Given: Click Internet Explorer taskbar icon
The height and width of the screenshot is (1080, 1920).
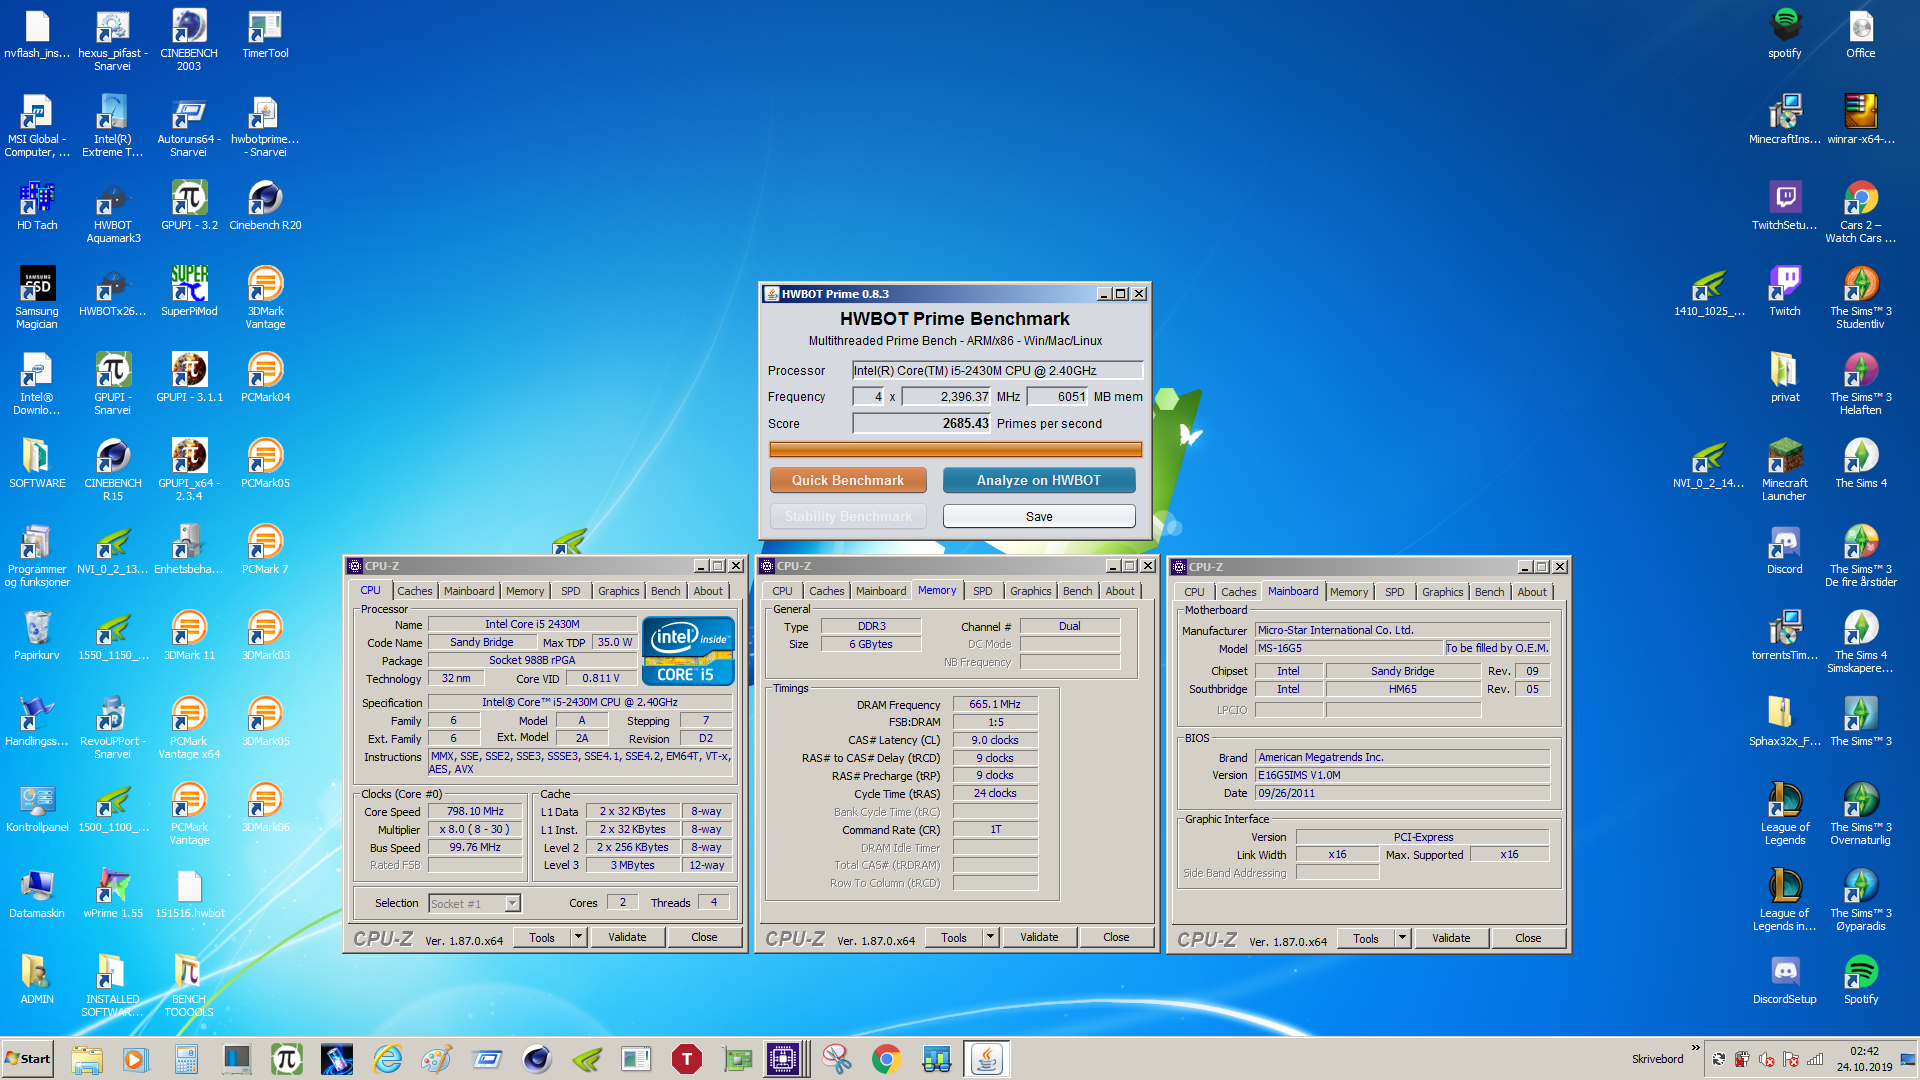Looking at the screenshot, I should click(x=387, y=1059).
